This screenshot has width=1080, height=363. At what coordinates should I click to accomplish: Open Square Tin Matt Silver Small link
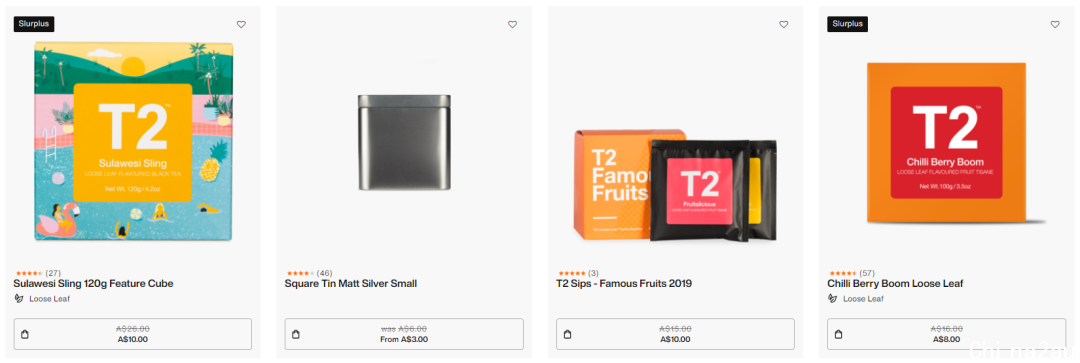coord(351,284)
